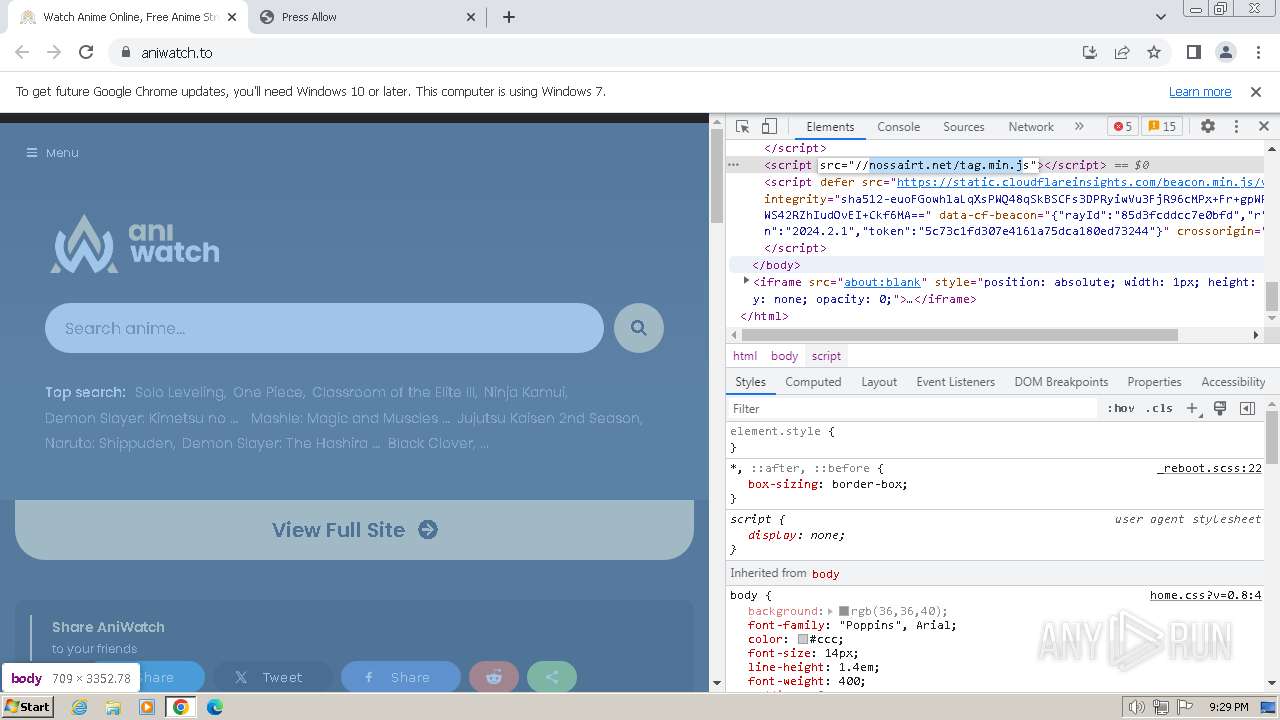Go back to previous page
Image resolution: width=1280 pixels, height=720 pixels.
pos(22,53)
